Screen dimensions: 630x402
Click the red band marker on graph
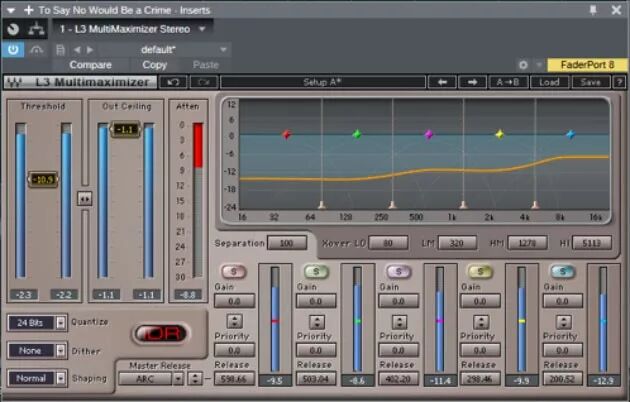click(x=286, y=135)
